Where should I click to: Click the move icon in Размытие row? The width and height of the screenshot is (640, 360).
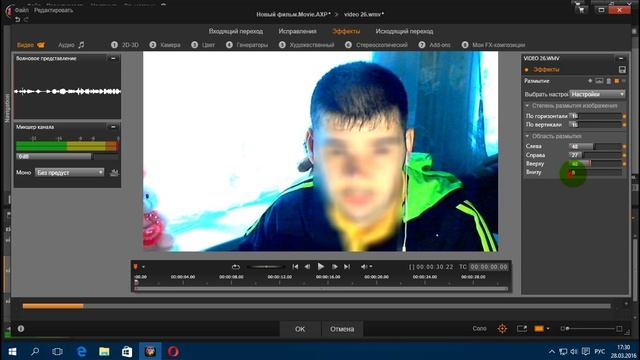(x=590, y=81)
